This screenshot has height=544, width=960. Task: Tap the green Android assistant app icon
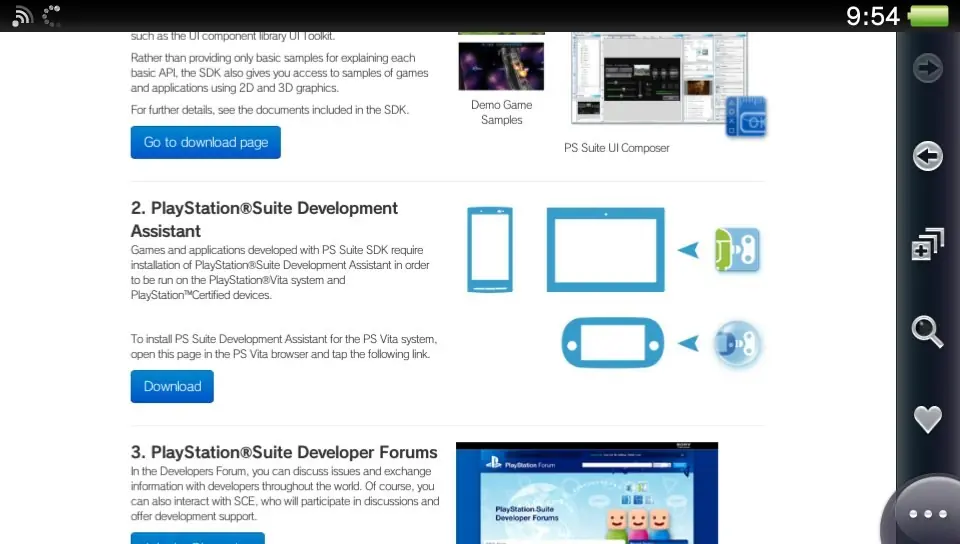click(737, 250)
